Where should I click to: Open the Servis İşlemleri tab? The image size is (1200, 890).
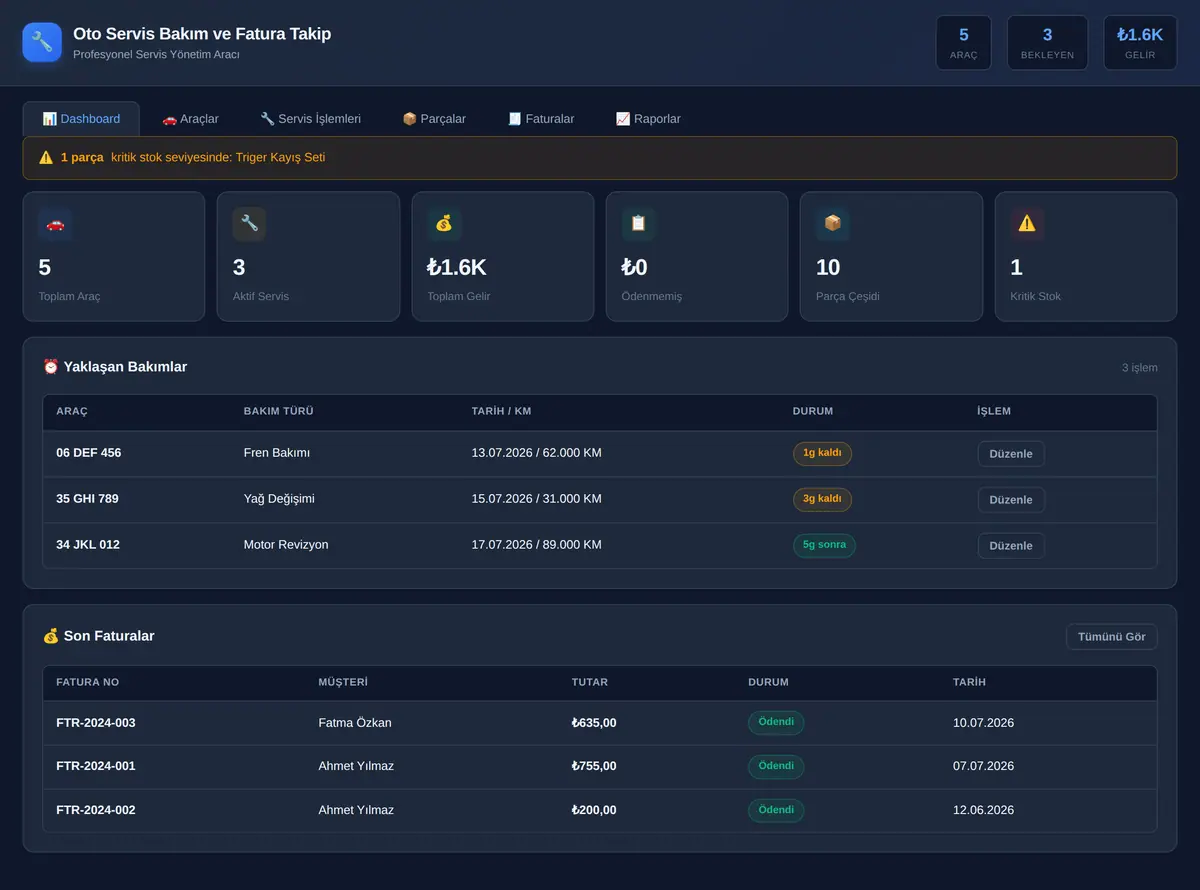point(310,119)
